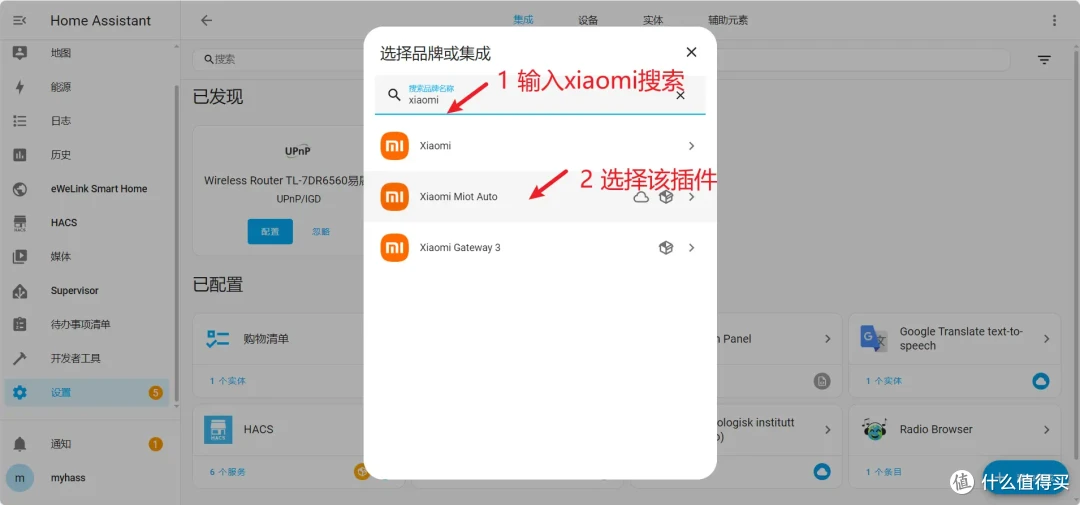Click the notifications badge showing 1

tap(156, 444)
